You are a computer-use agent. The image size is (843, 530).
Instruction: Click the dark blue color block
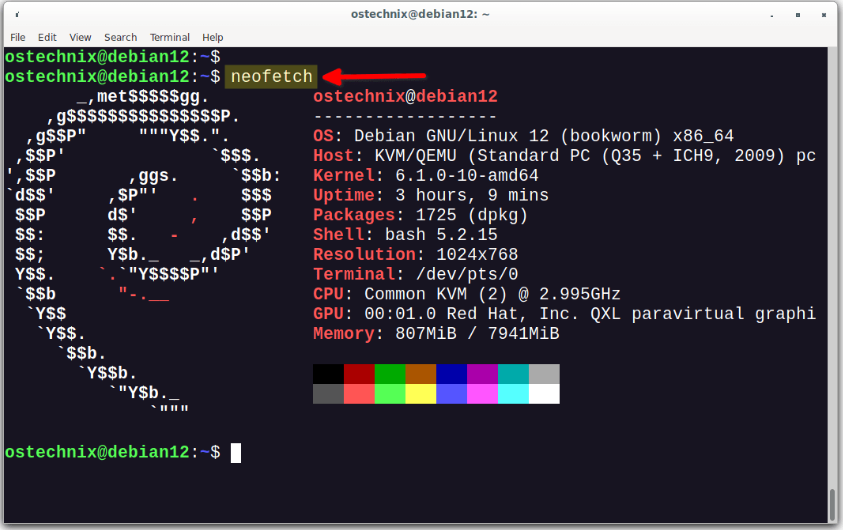(452, 374)
